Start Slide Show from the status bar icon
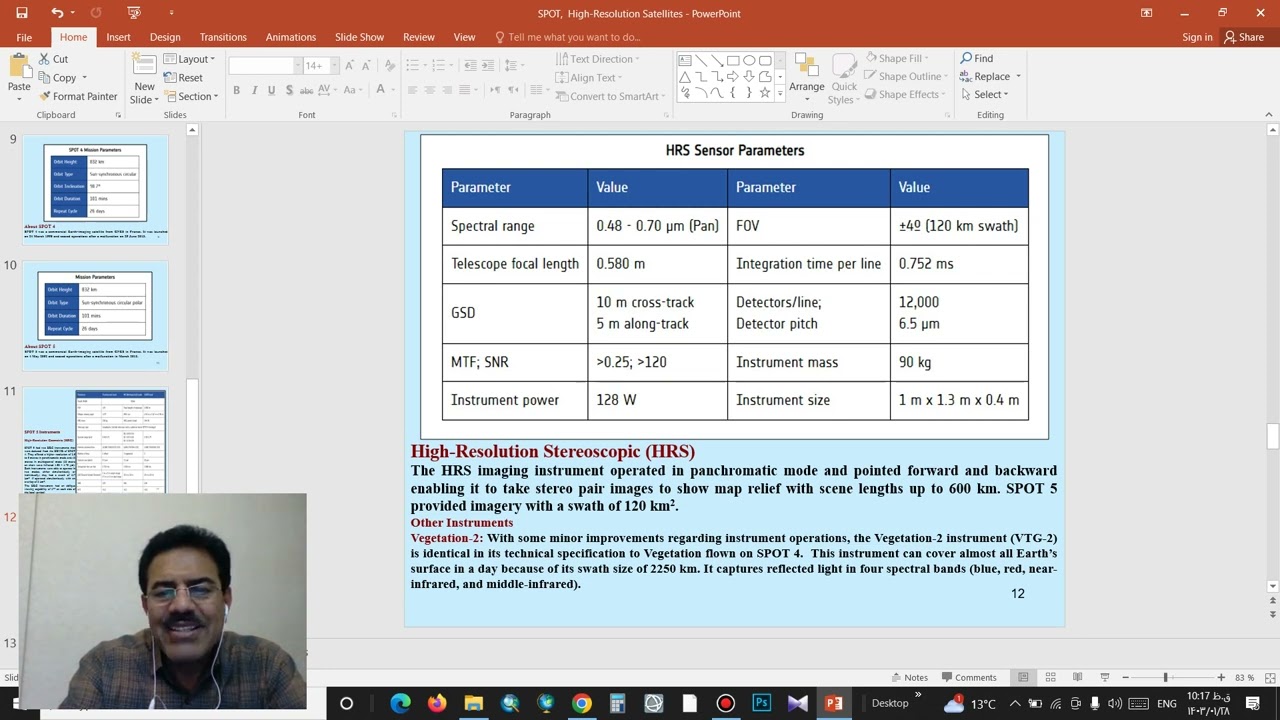 (x=1104, y=677)
